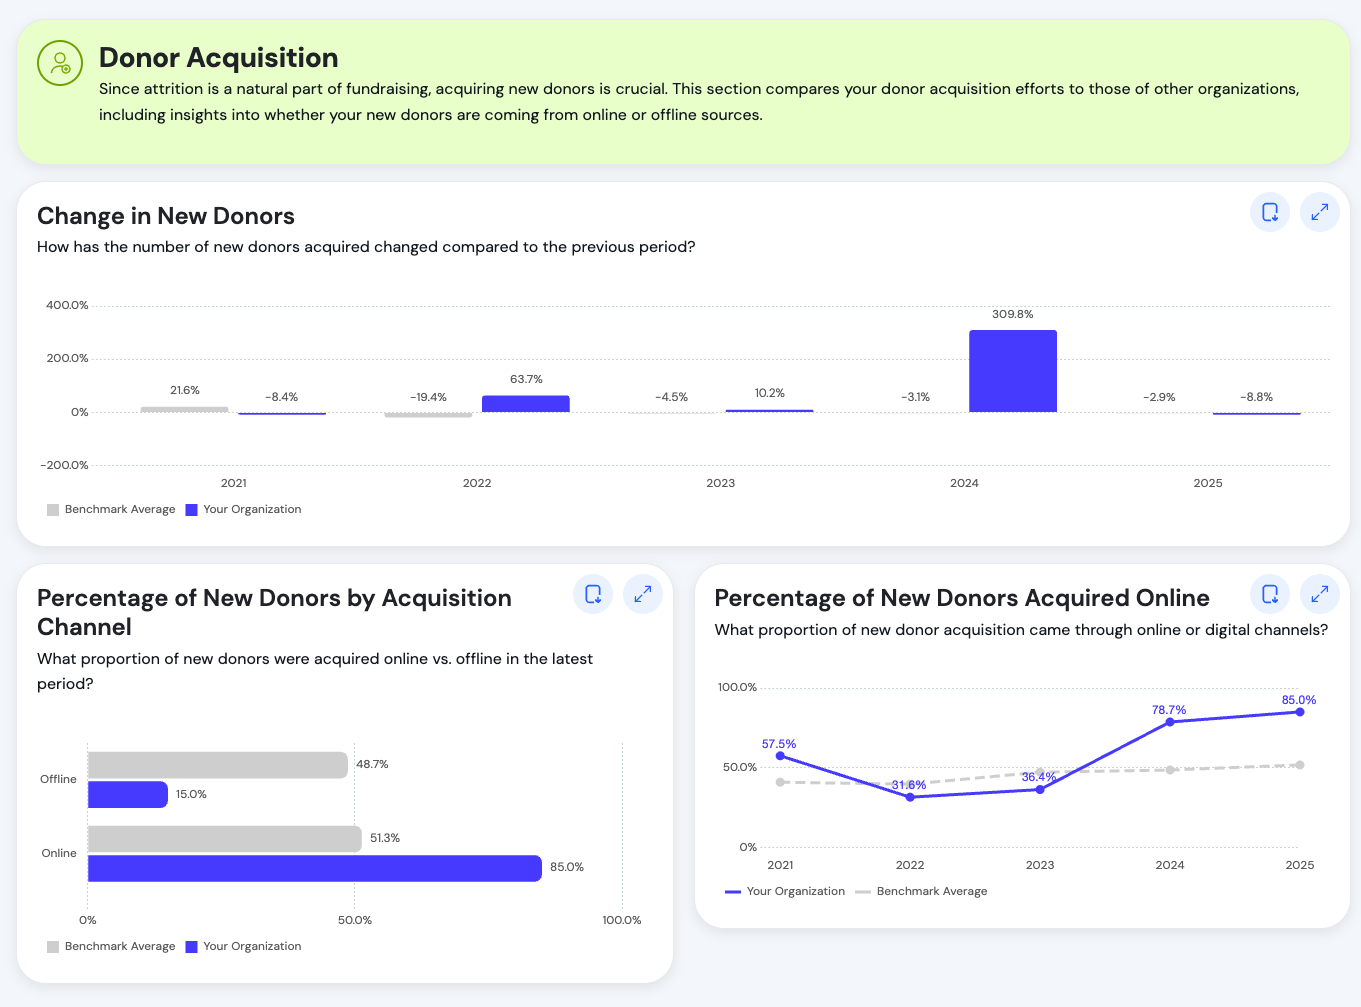Click the 15.0% Offline blue bar

127,795
